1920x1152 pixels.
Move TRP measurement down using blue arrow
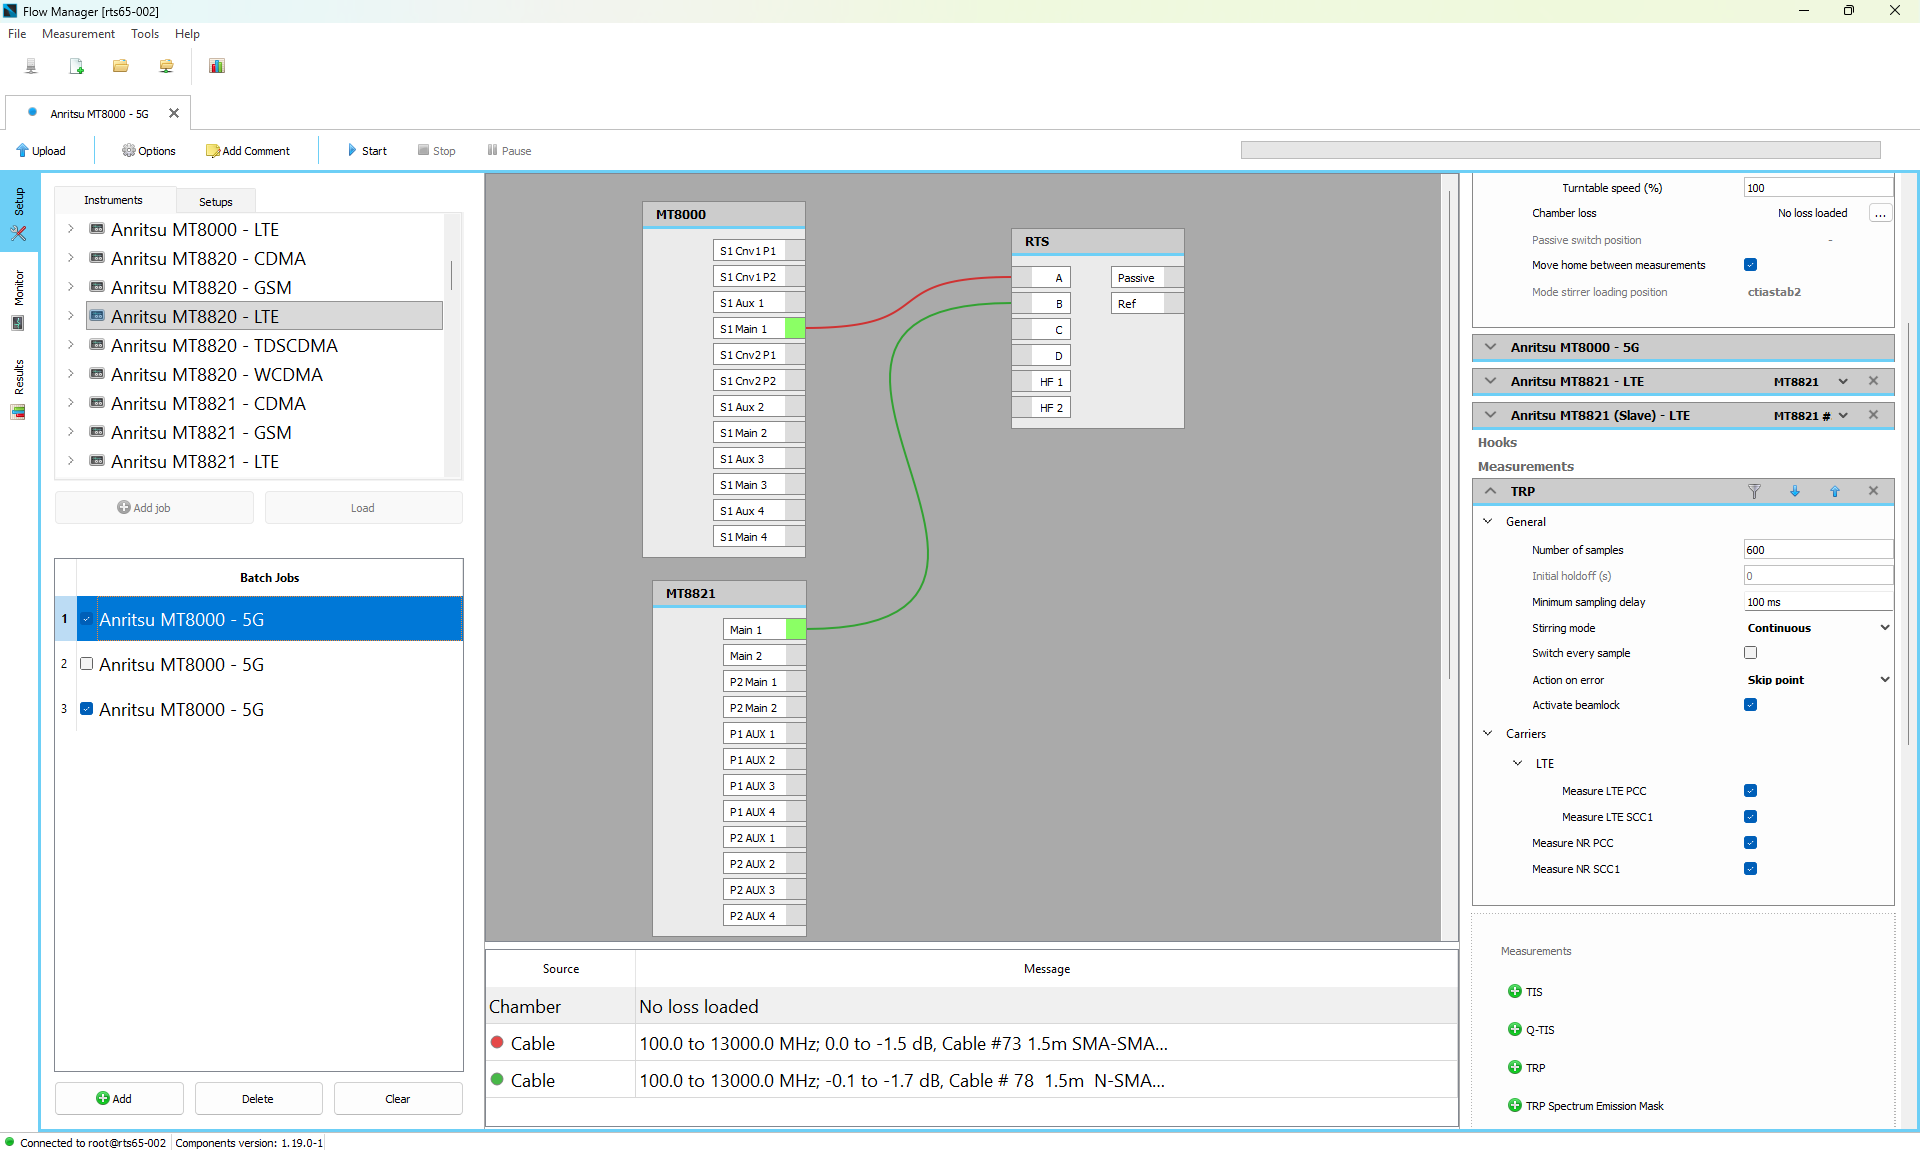pos(1795,491)
